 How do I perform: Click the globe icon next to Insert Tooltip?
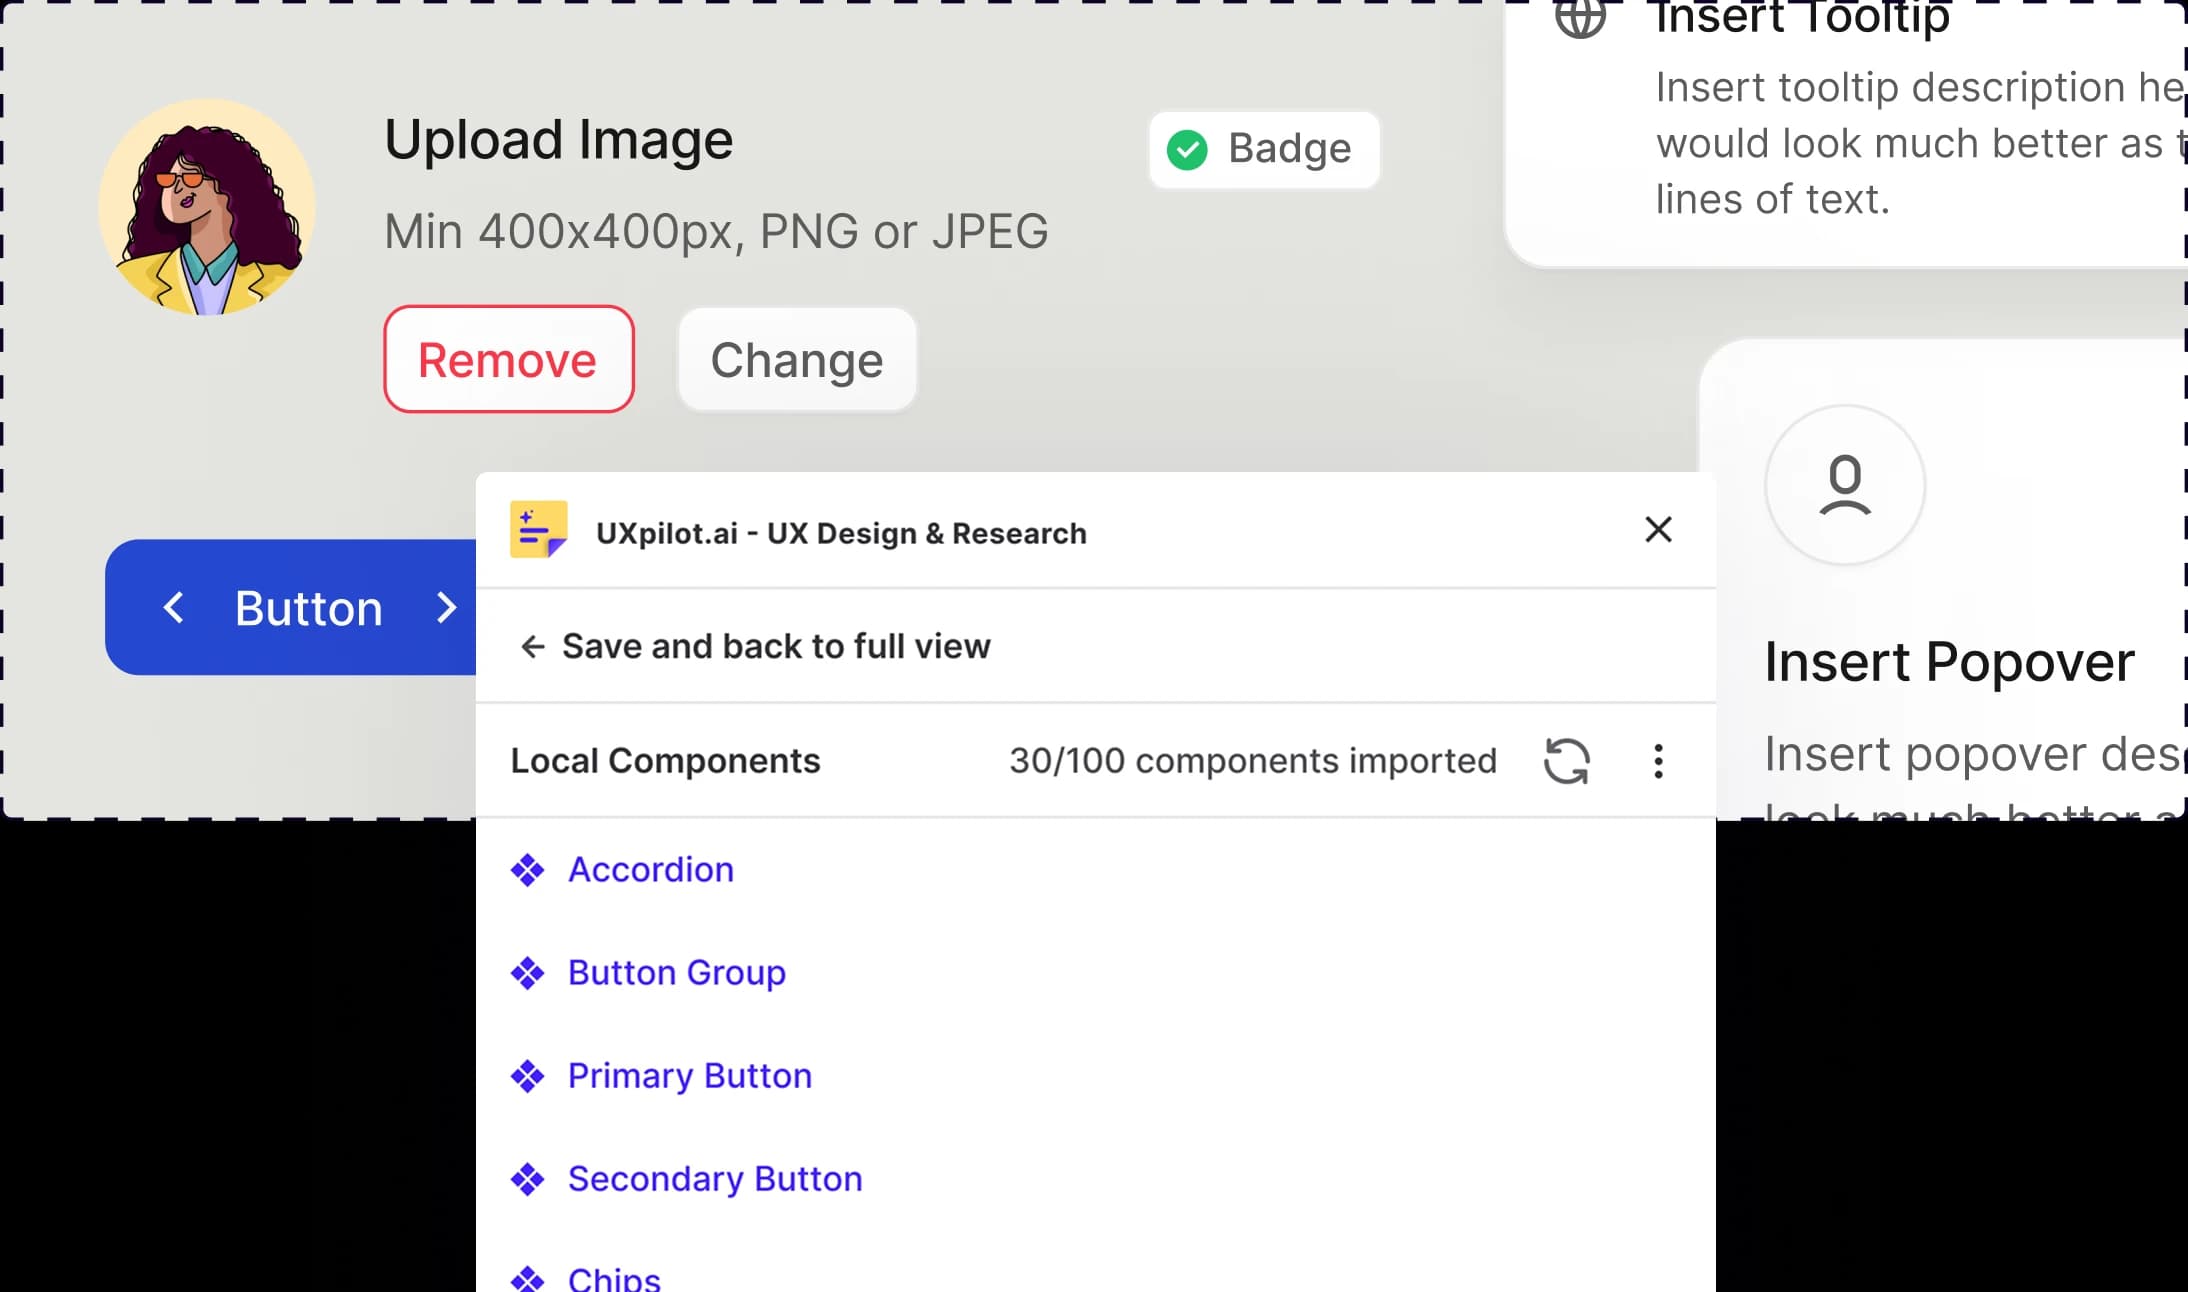1583,18
